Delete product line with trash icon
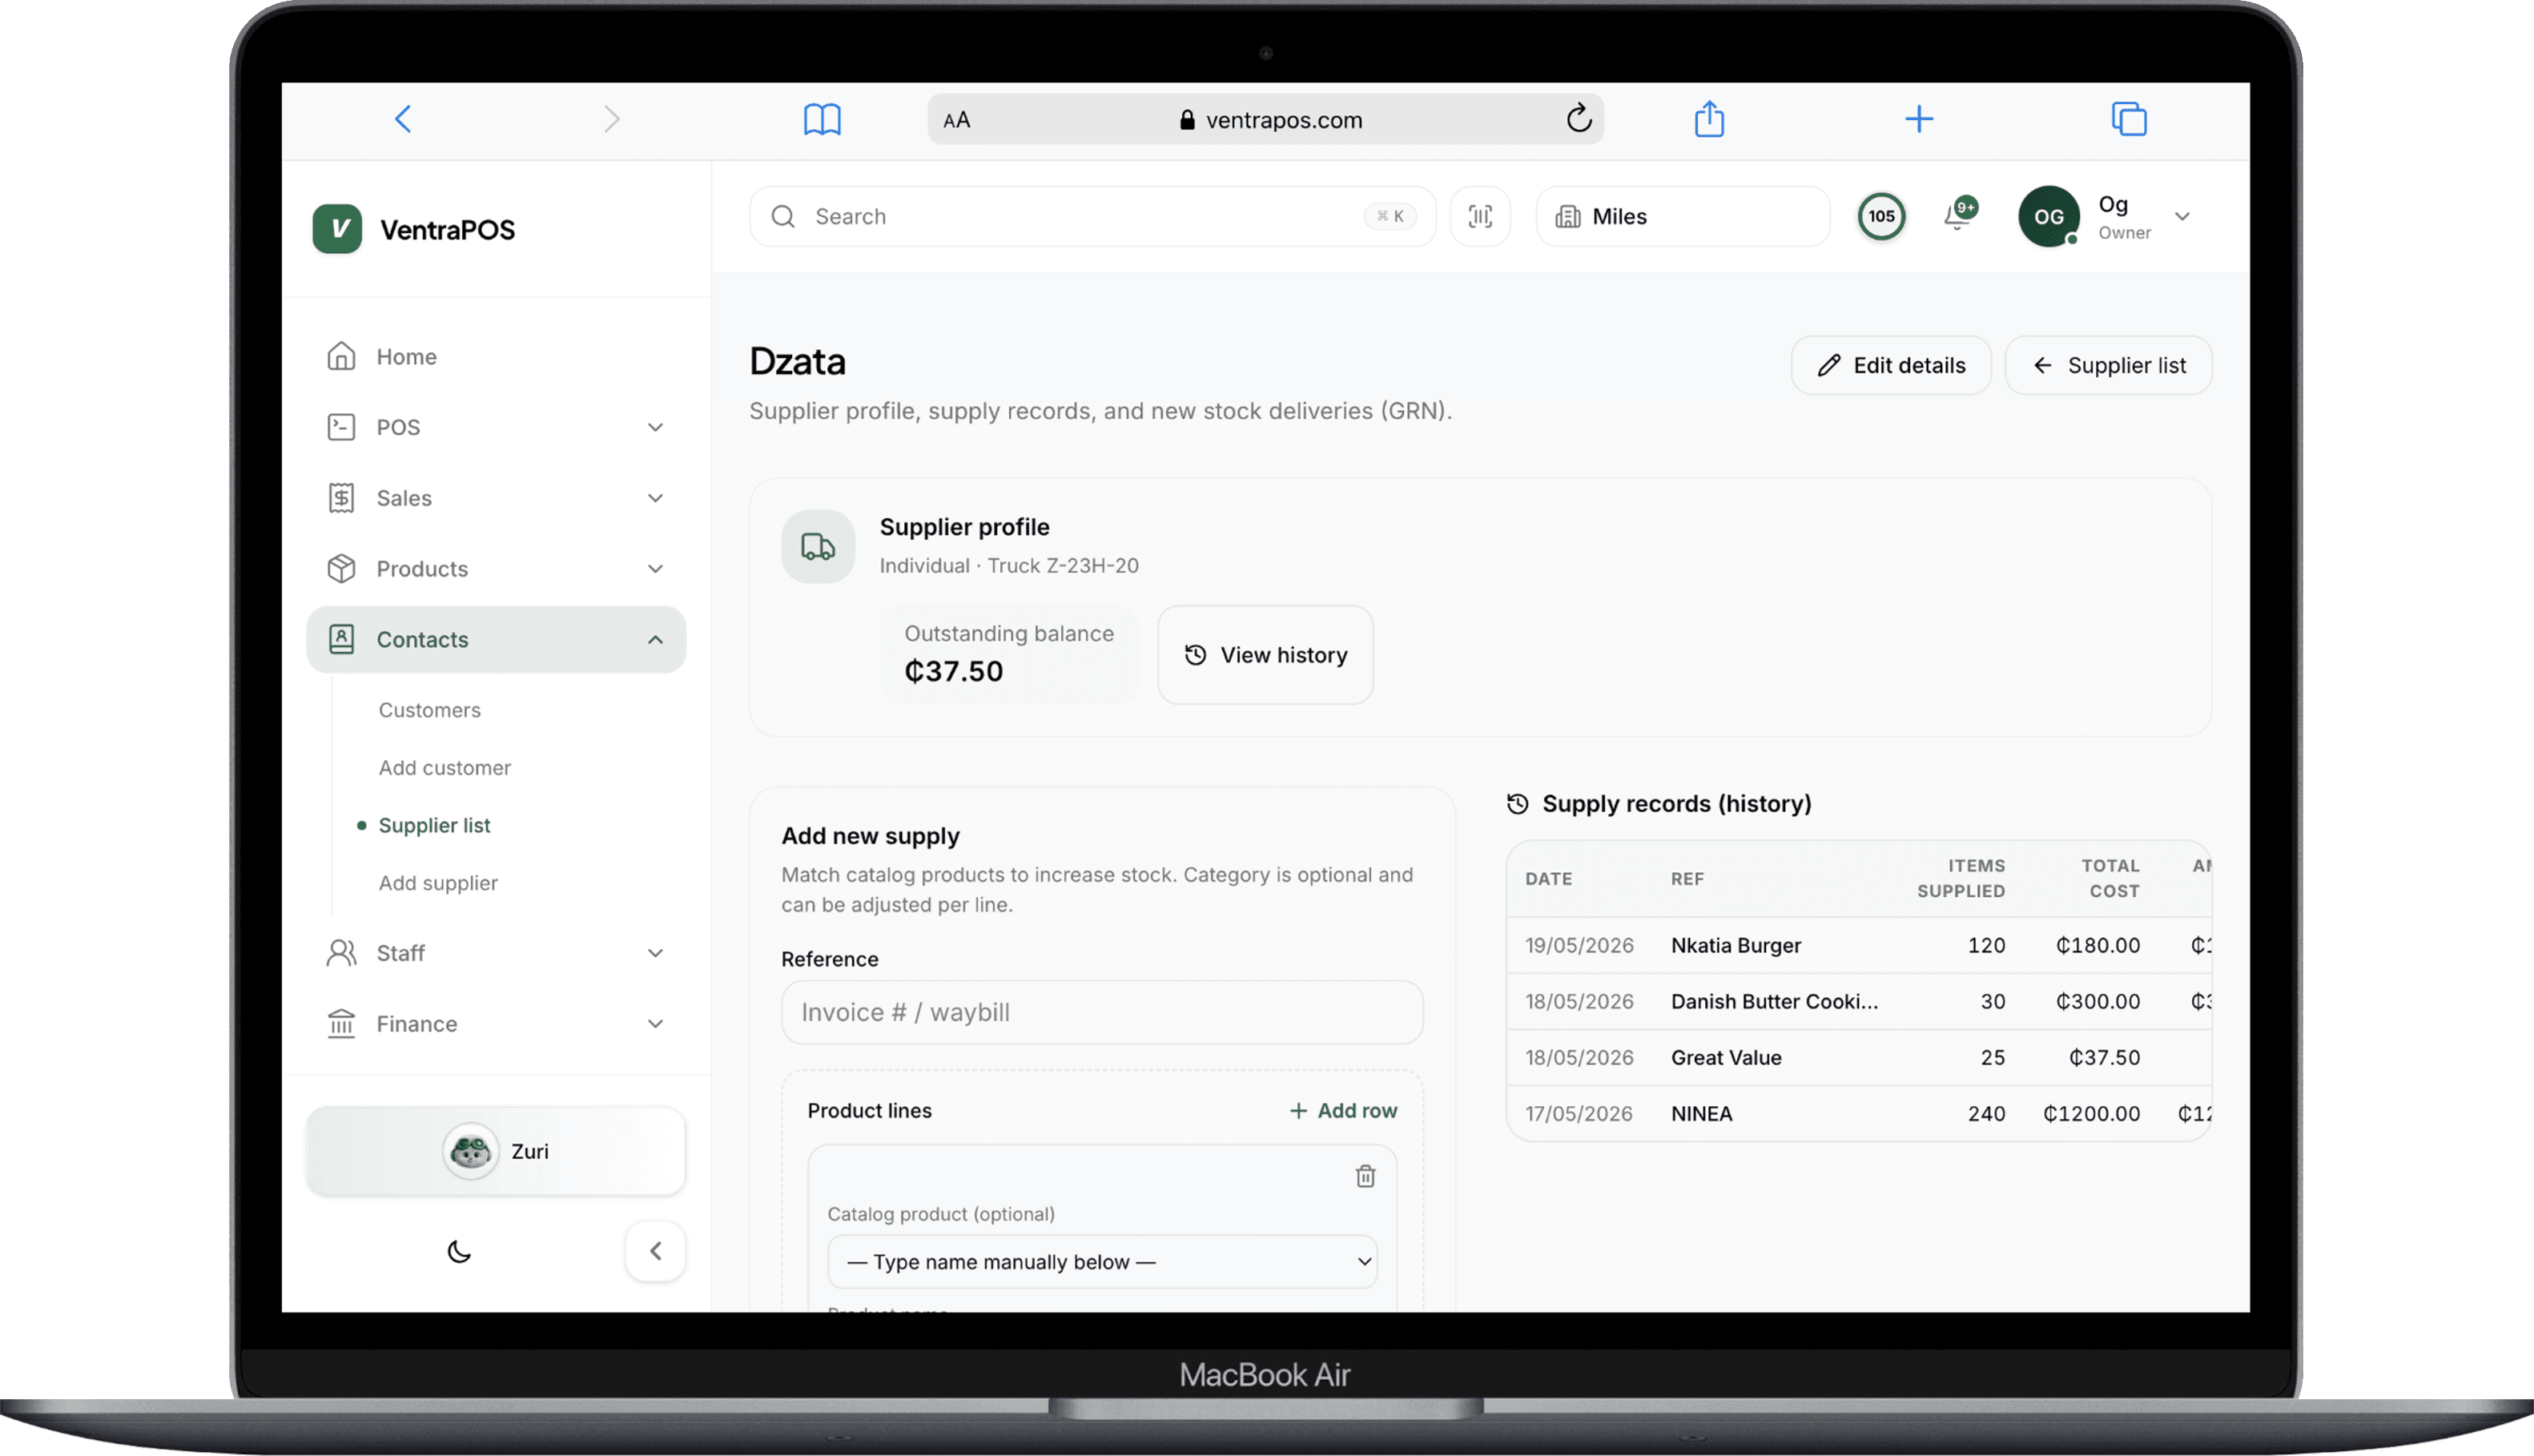 tap(1365, 1176)
